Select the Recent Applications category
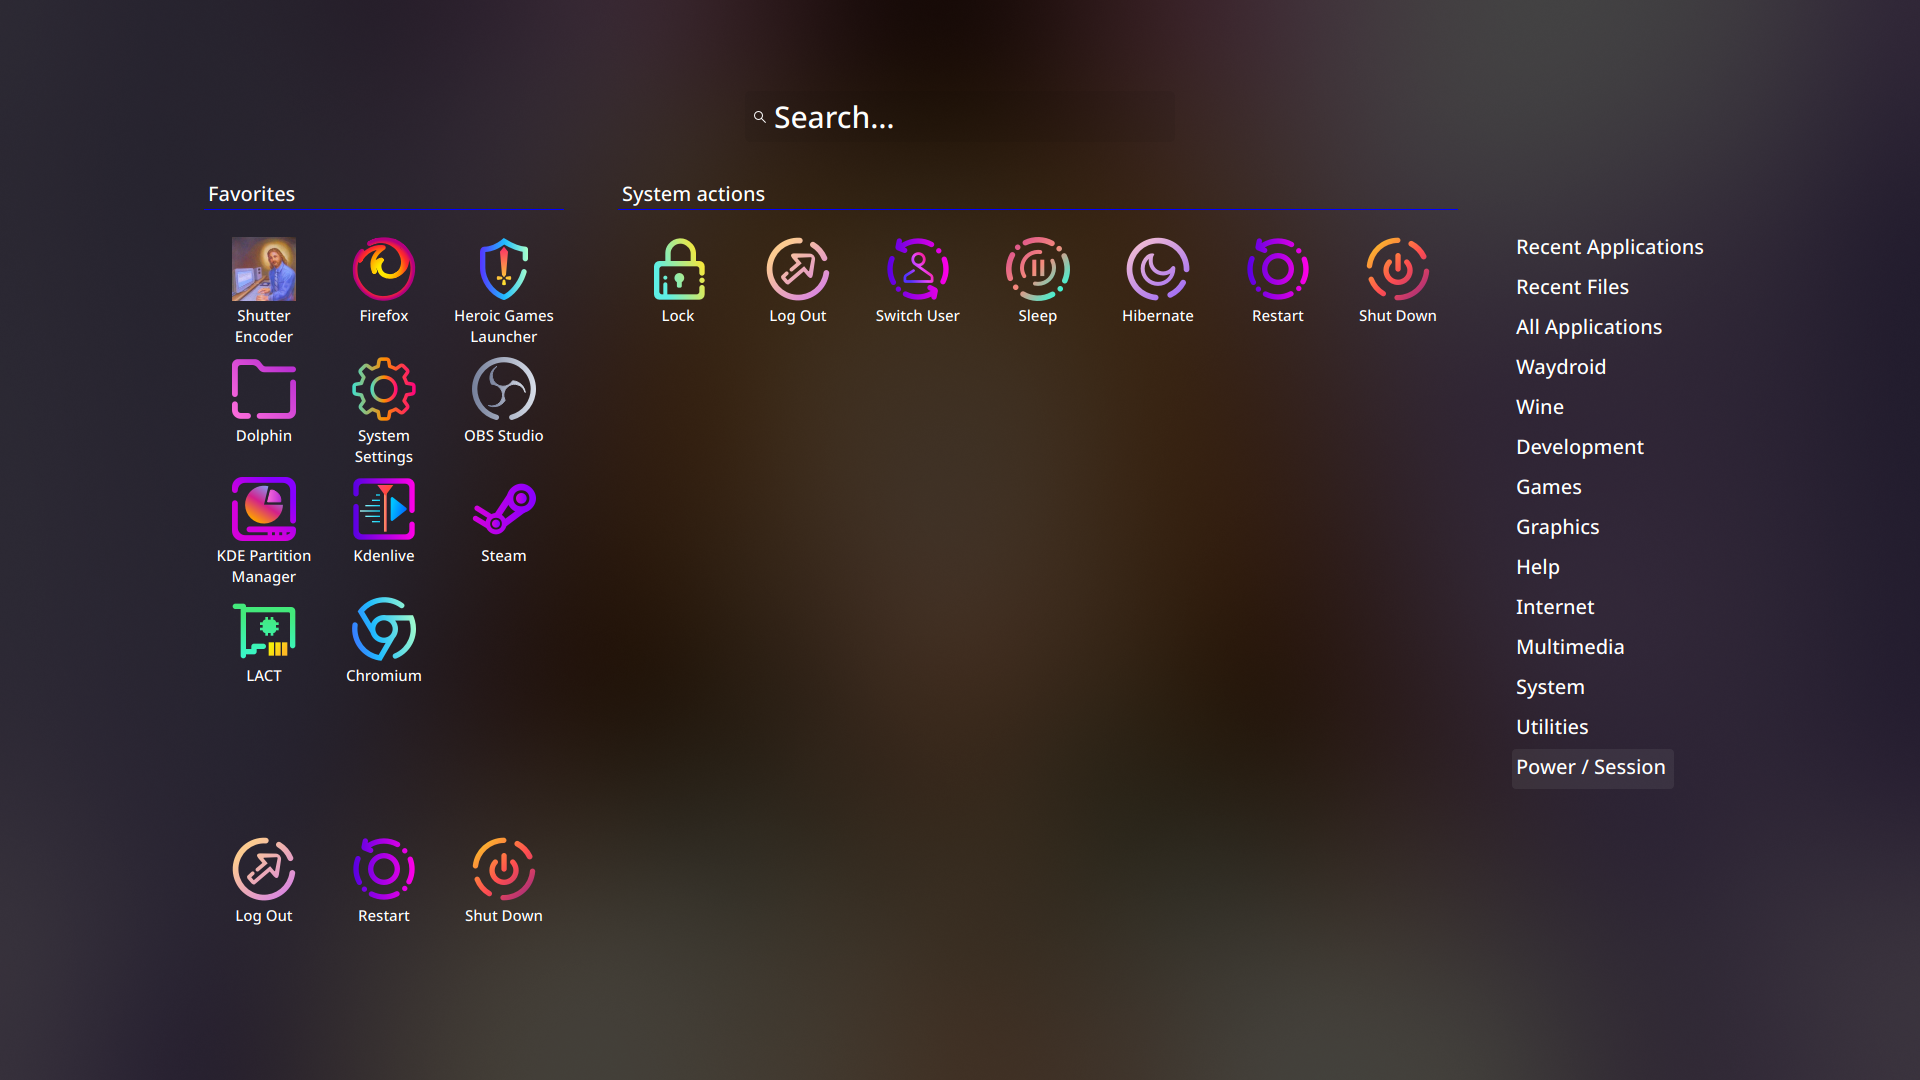 click(1609, 247)
